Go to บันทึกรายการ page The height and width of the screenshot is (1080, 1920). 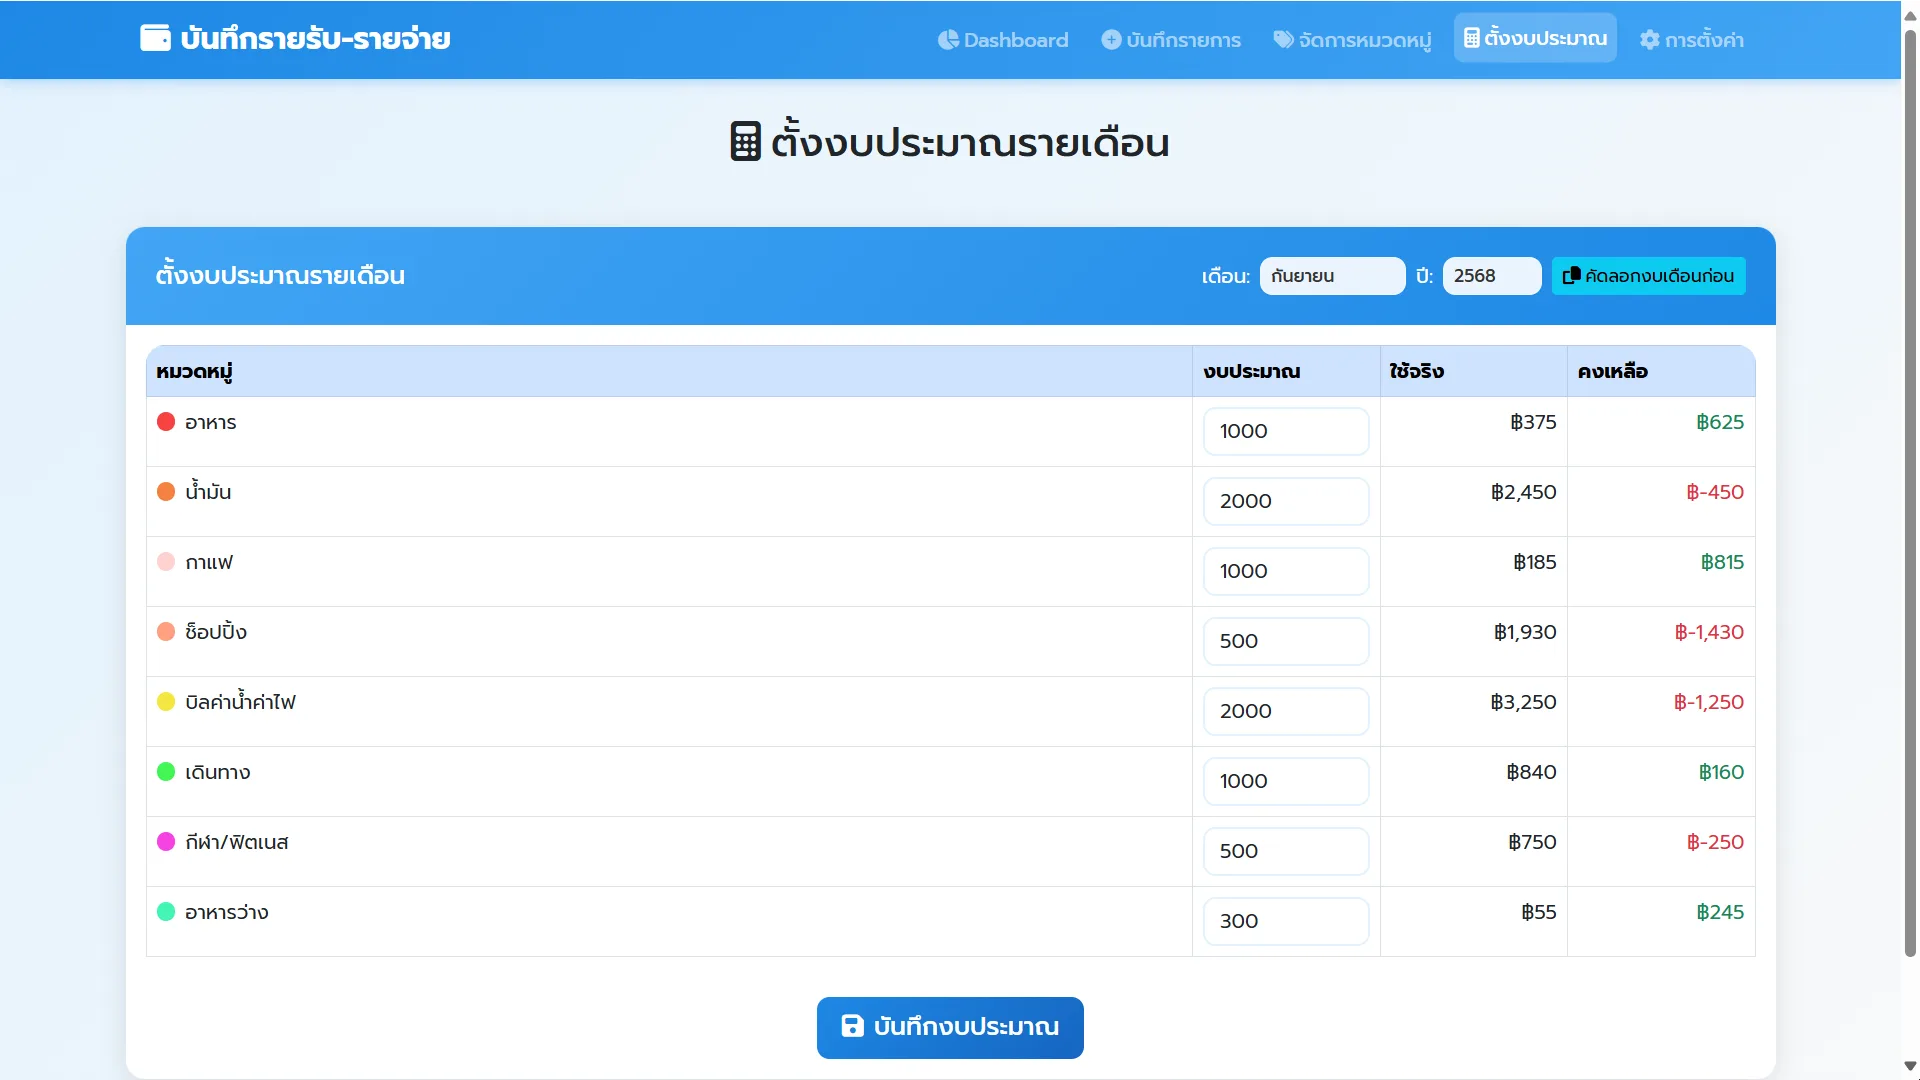(x=1171, y=40)
